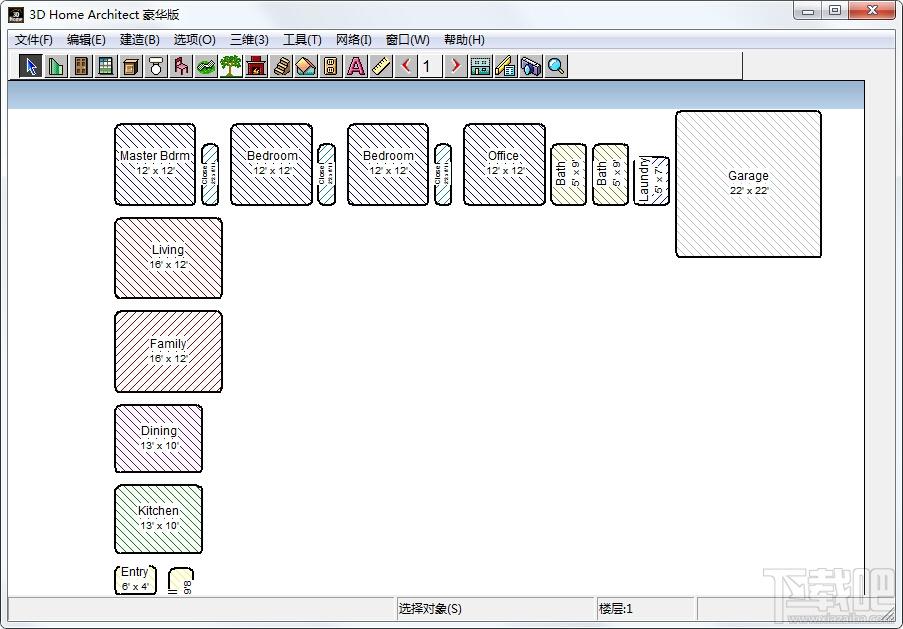Select the Bedroom box adjacent to Office
Screen dimensions: 903x629
click(x=388, y=164)
